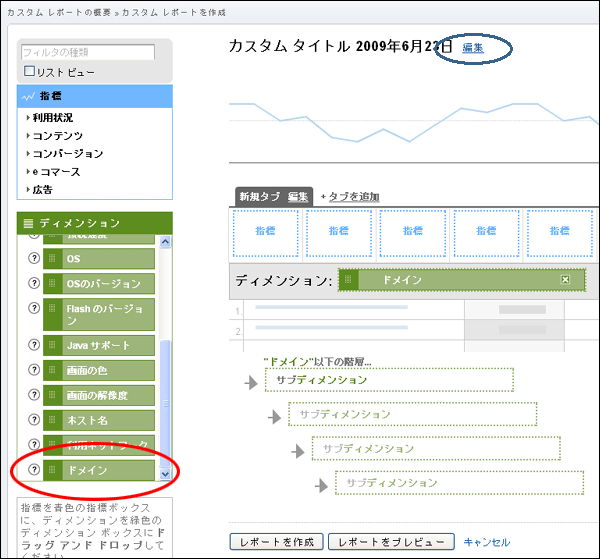The width and height of the screenshot is (600, 559).
Task: Click the 指標 header chart icon
Action: click(28, 96)
